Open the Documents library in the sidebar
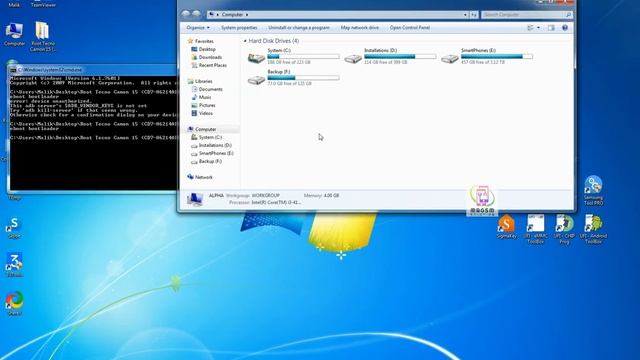Image resolution: width=640 pixels, height=360 pixels. (211, 89)
